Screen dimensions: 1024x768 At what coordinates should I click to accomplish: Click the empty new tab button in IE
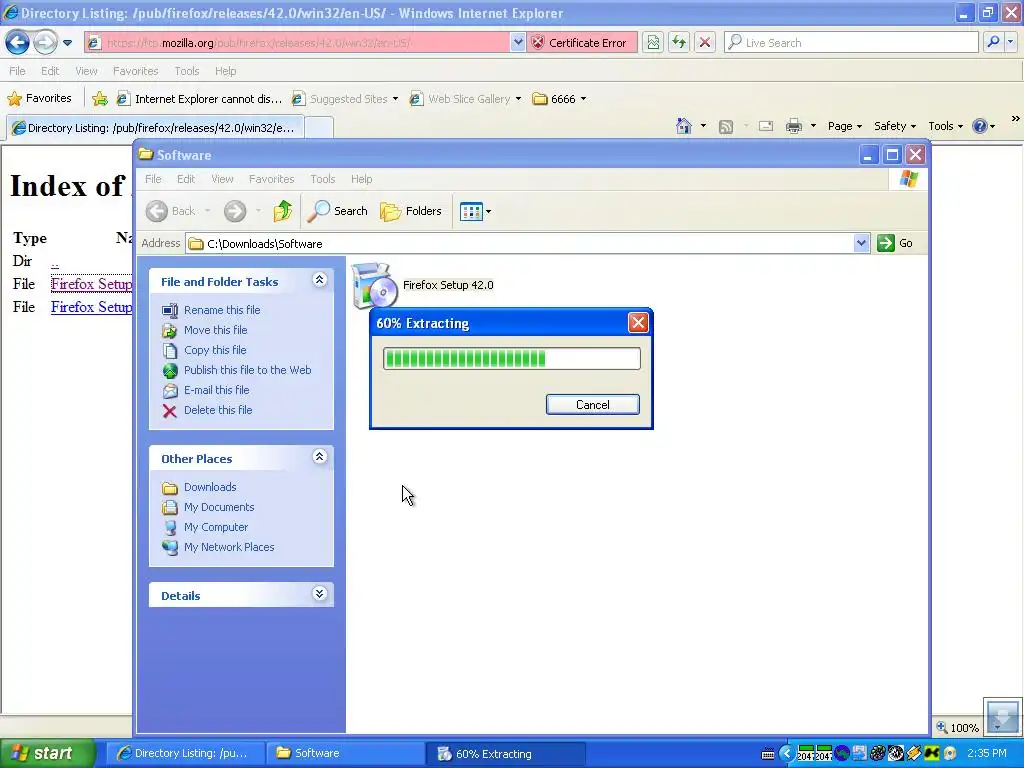pyautogui.click(x=319, y=128)
